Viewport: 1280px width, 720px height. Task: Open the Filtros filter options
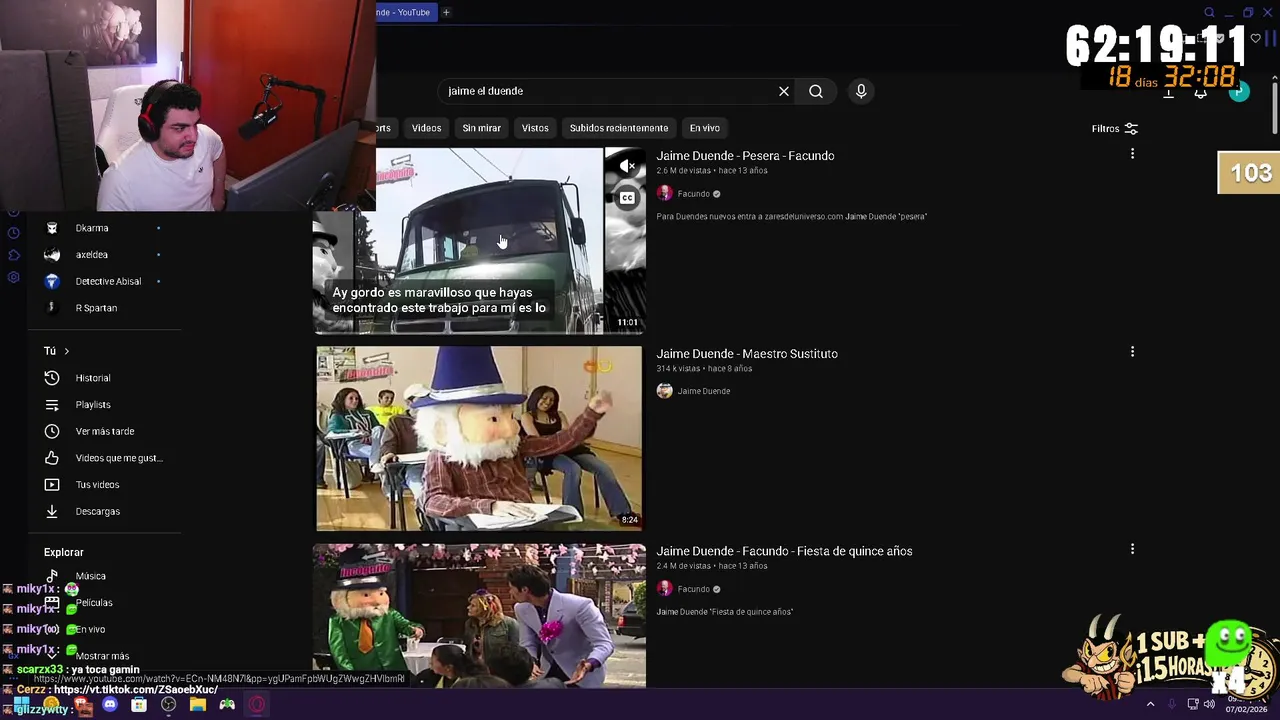pyautogui.click(x=1115, y=128)
